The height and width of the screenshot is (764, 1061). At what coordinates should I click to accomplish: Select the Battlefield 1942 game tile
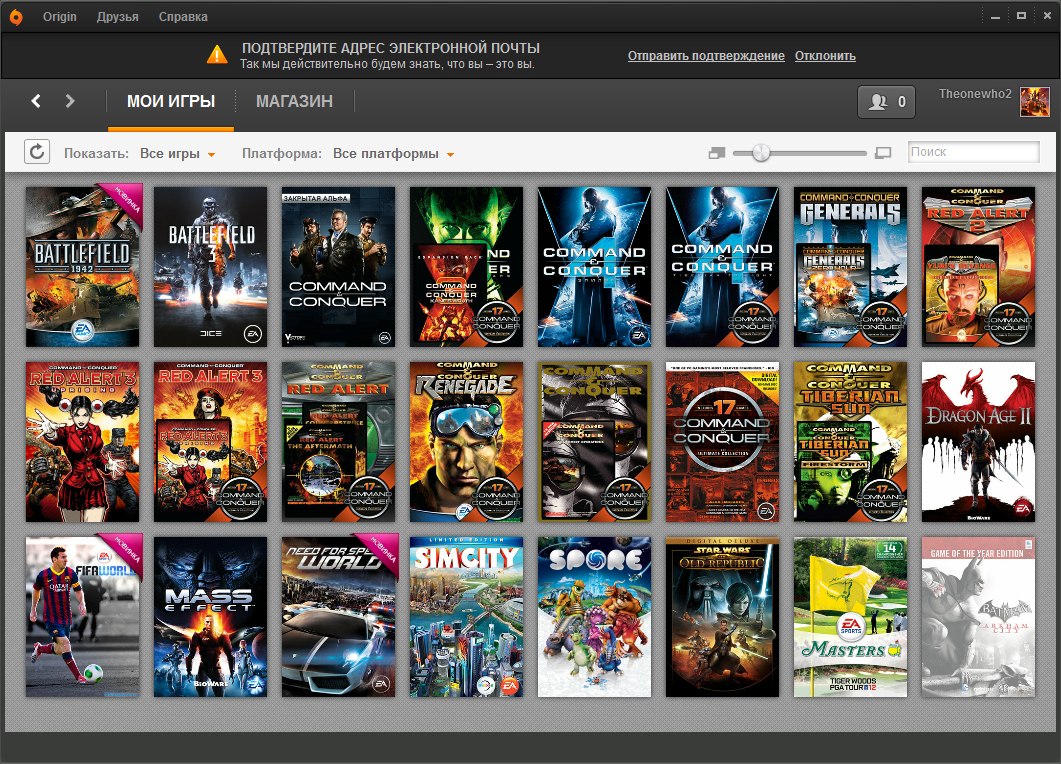[x=83, y=267]
